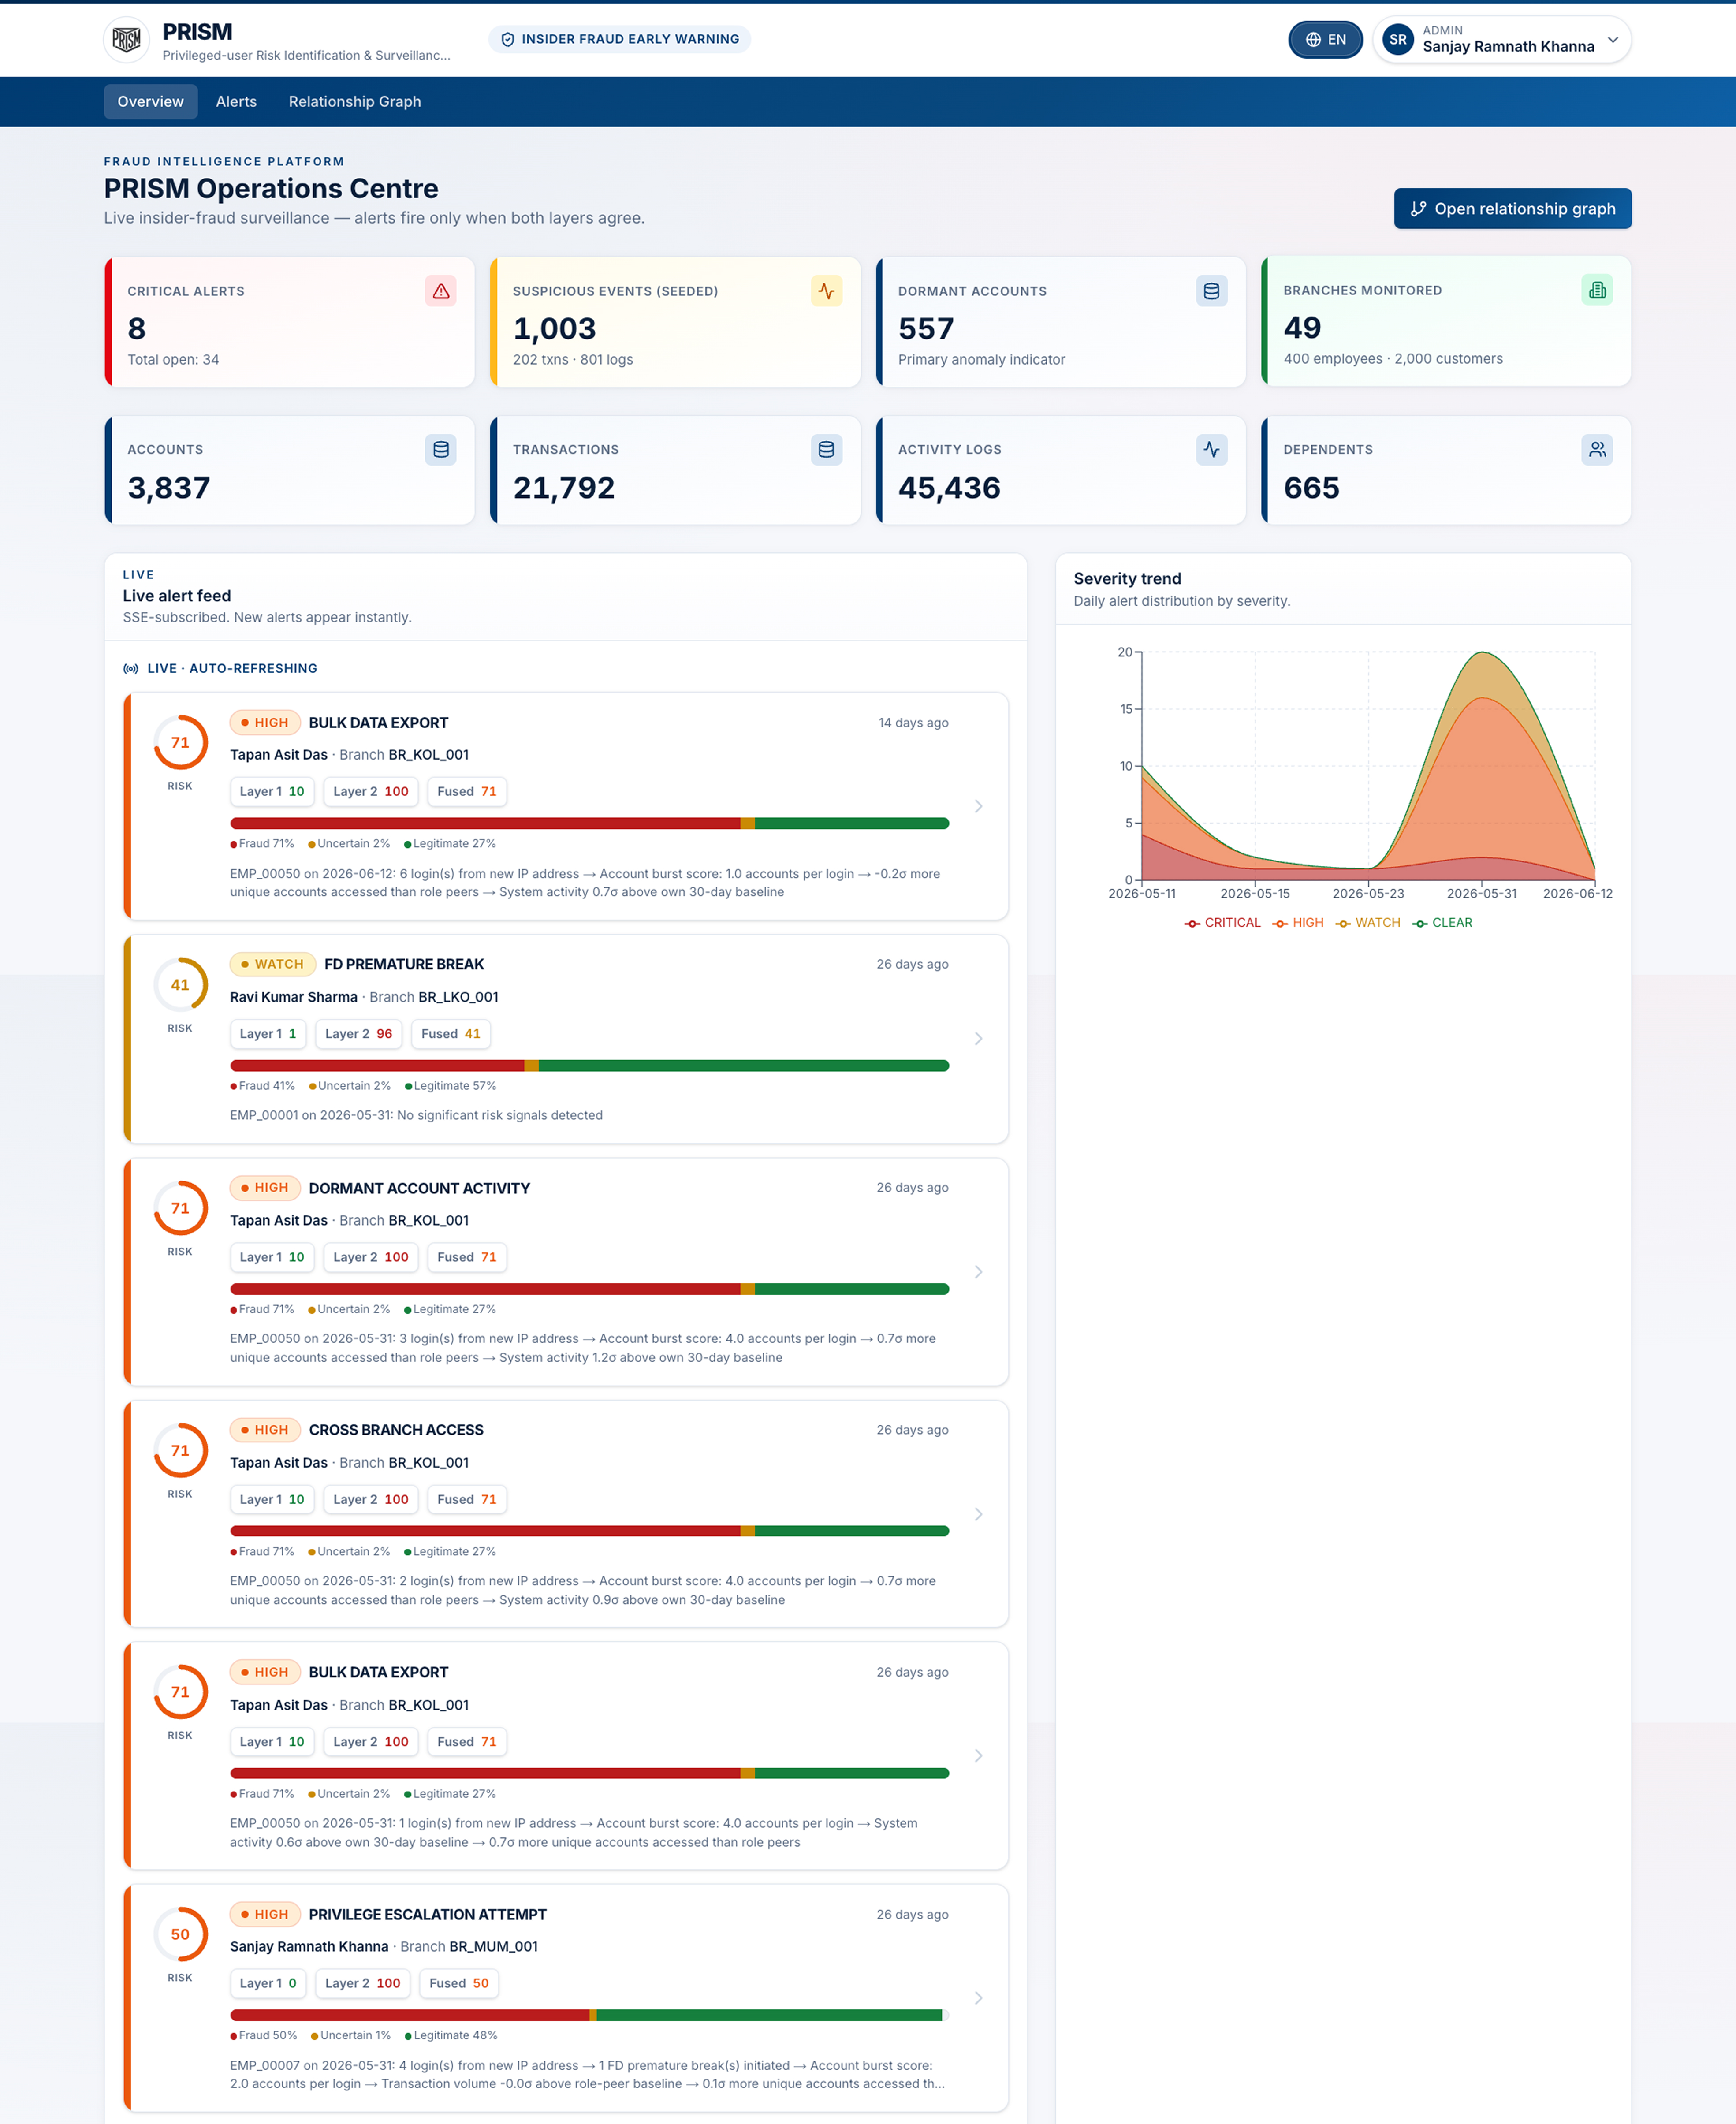Click the Layer 2 96 chip for Ravi Kumar Sharma
1736x2124 pixels.
[x=358, y=1034]
